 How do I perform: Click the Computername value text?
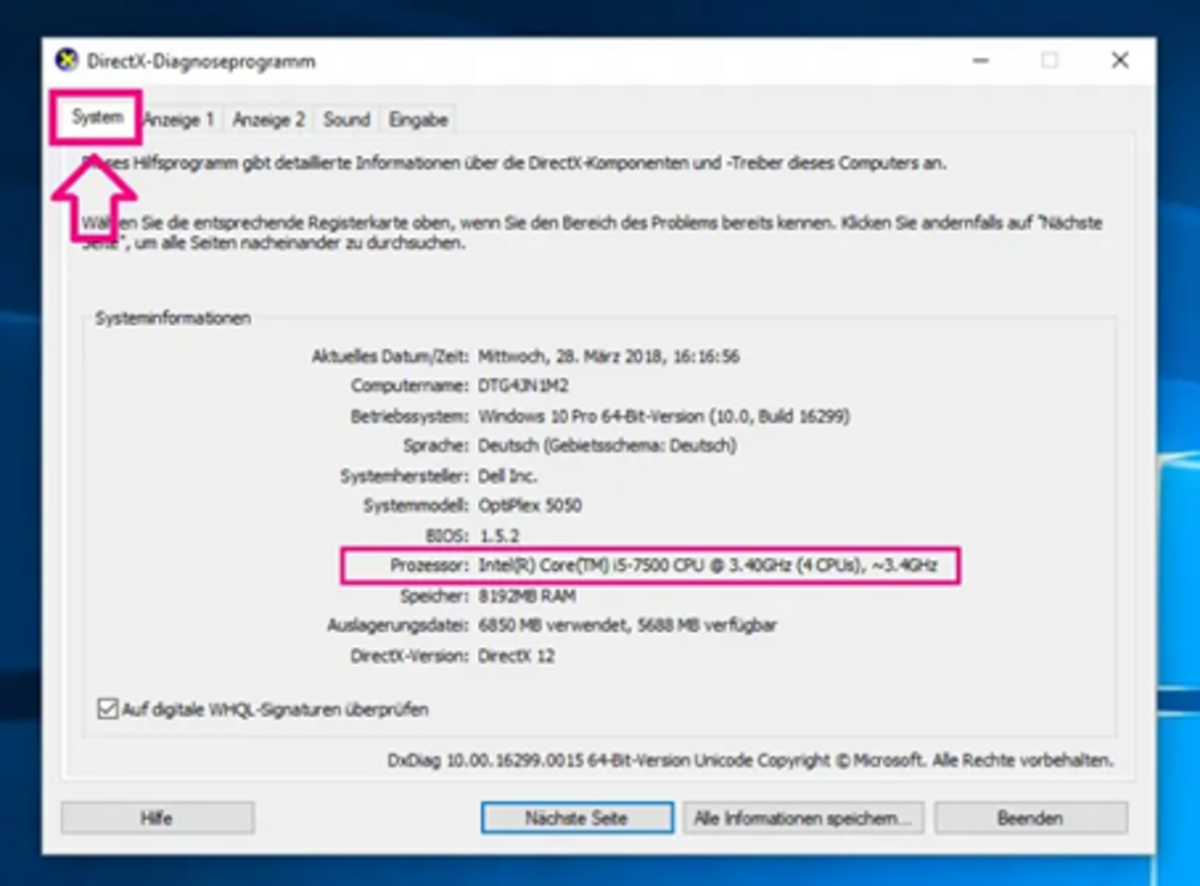(x=526, y=386)
